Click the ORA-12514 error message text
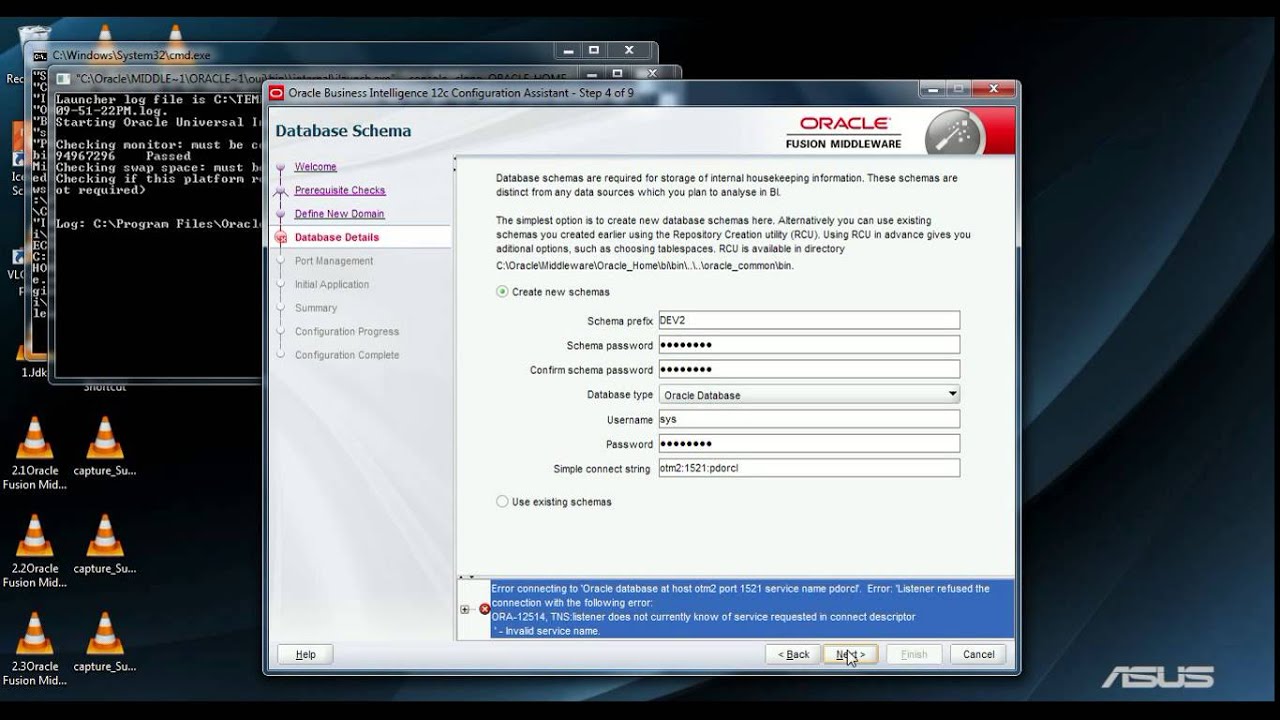This screenshot has width=1280, height=720. (x=703, y=617)
